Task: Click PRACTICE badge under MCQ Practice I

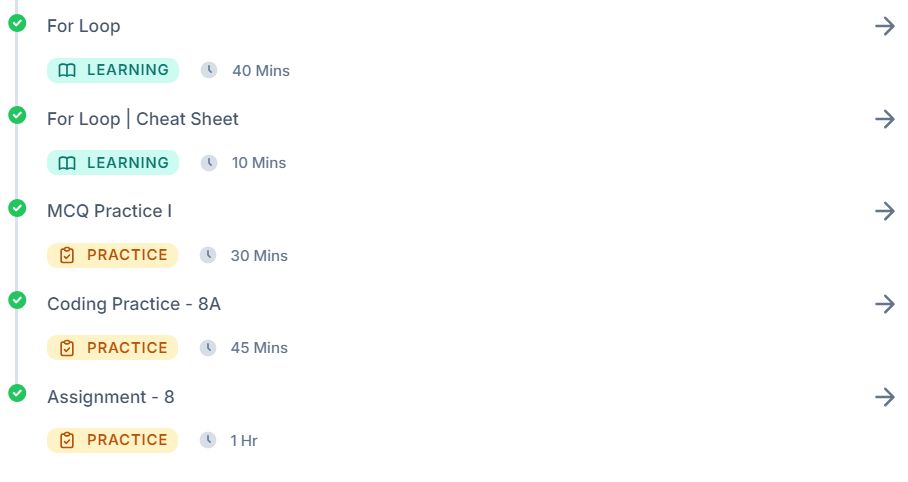Action: pyautogui.click(x=112, y=255)
